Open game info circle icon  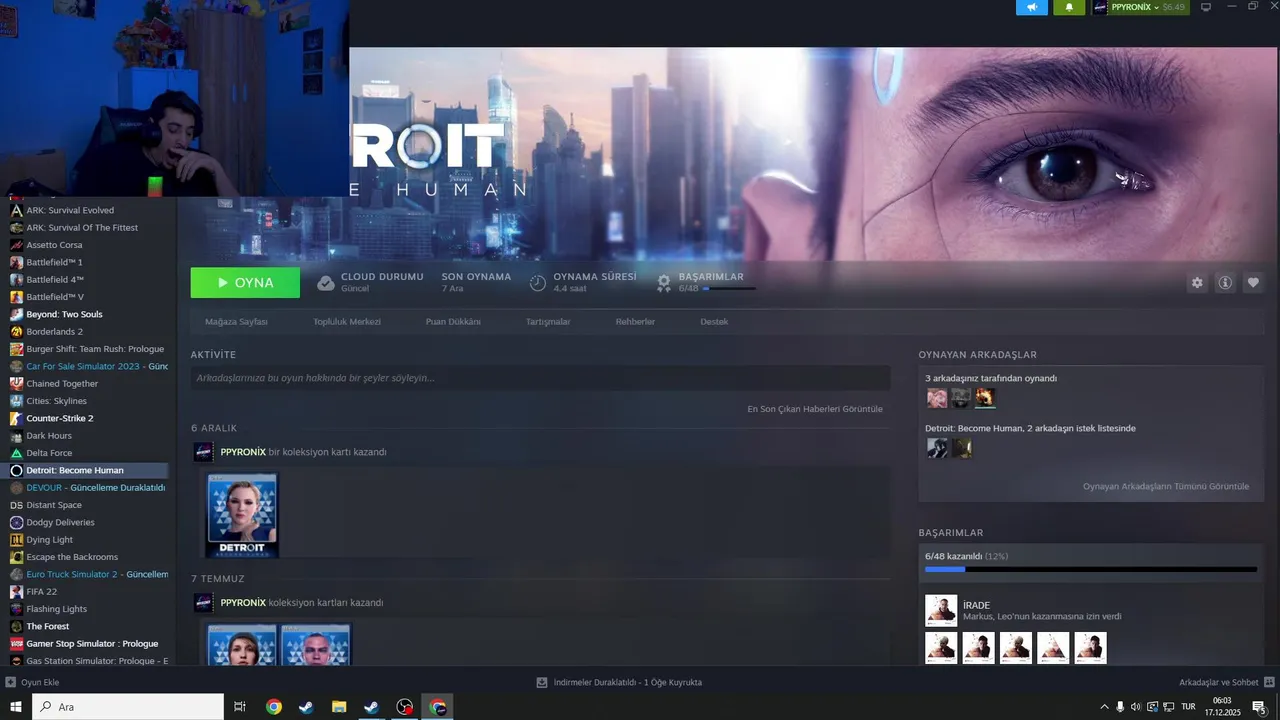pos(1225,283)
